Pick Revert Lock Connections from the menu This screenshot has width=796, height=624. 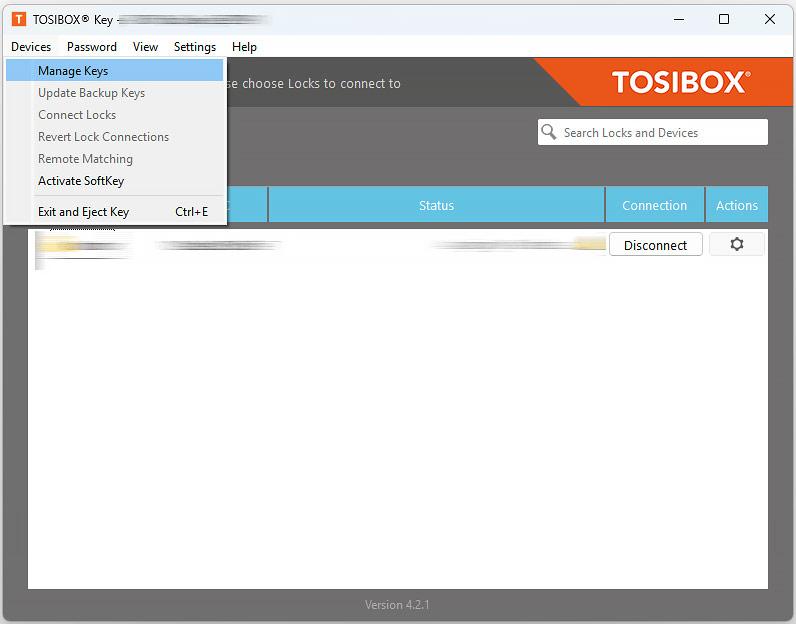click(103, 137)
